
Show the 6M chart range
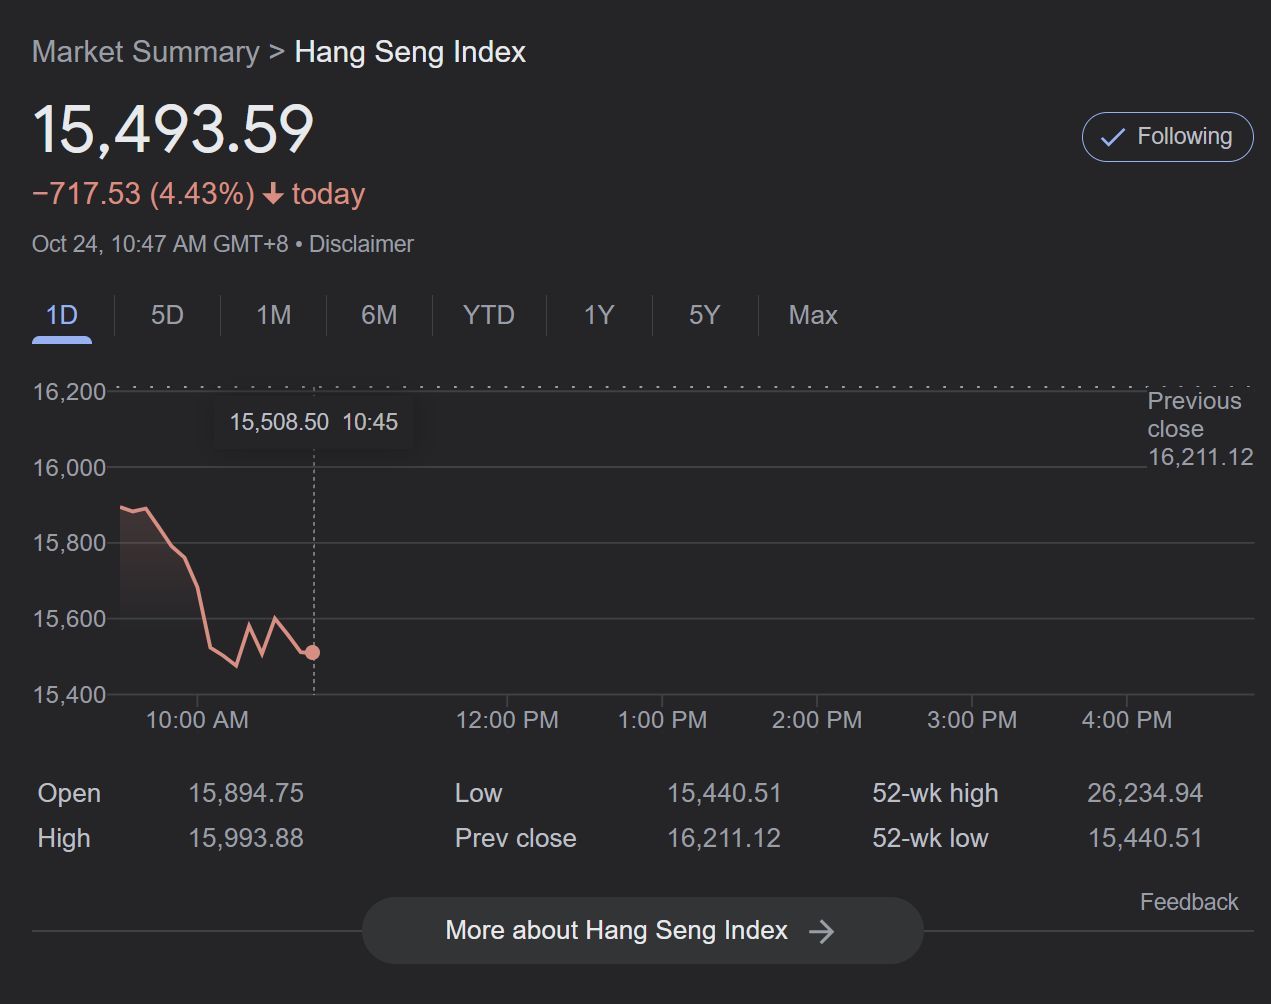379,315
